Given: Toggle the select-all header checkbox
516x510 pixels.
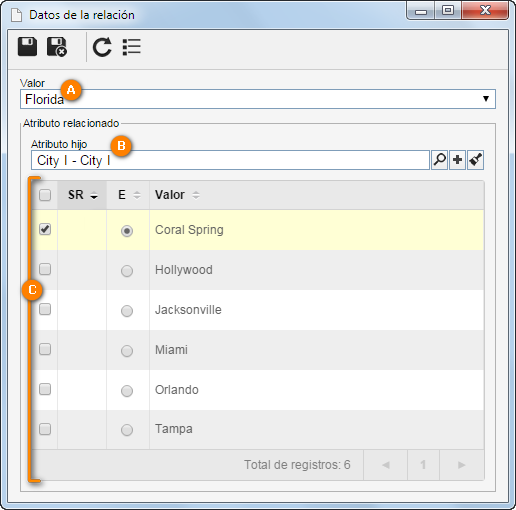Looking at the screenshot, I should coord(45,195).
